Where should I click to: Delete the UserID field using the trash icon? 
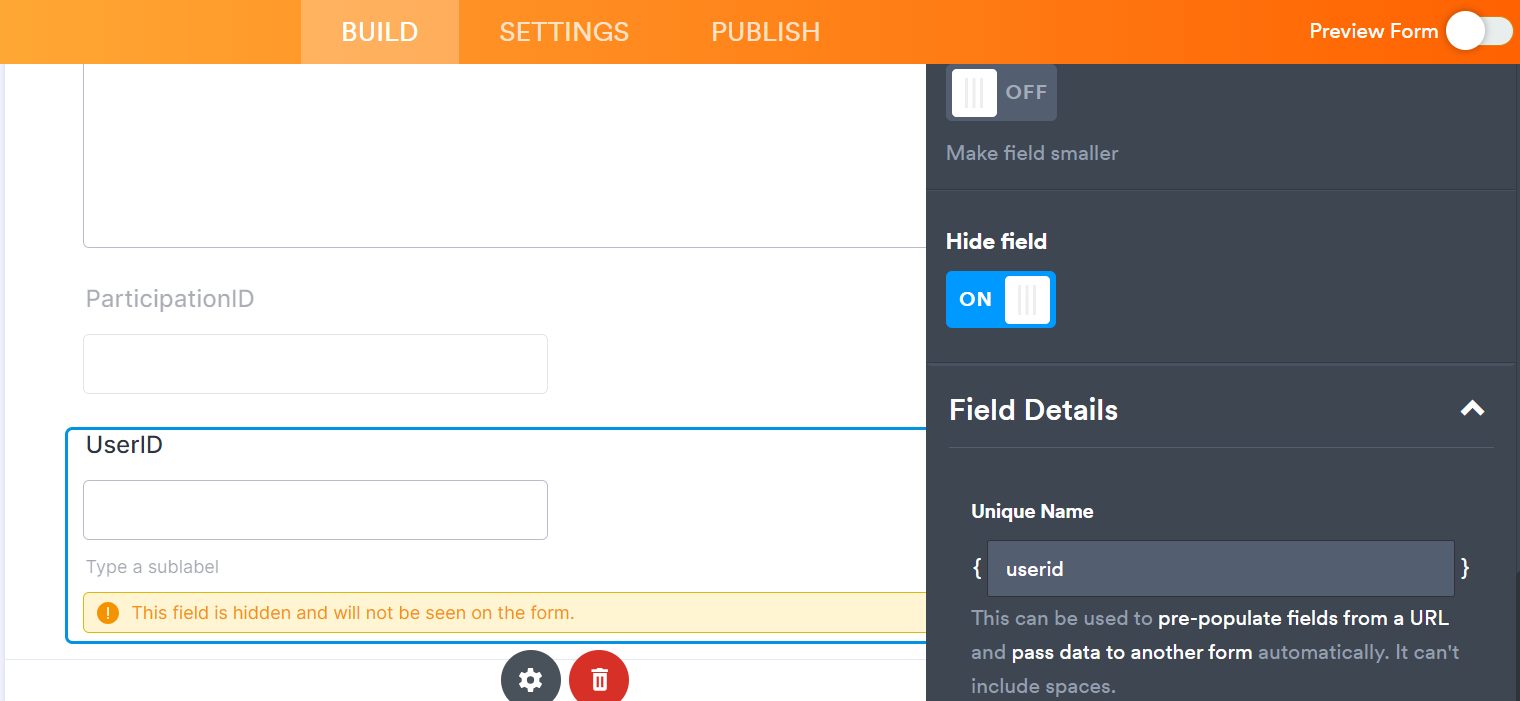(x=598, y=678)
